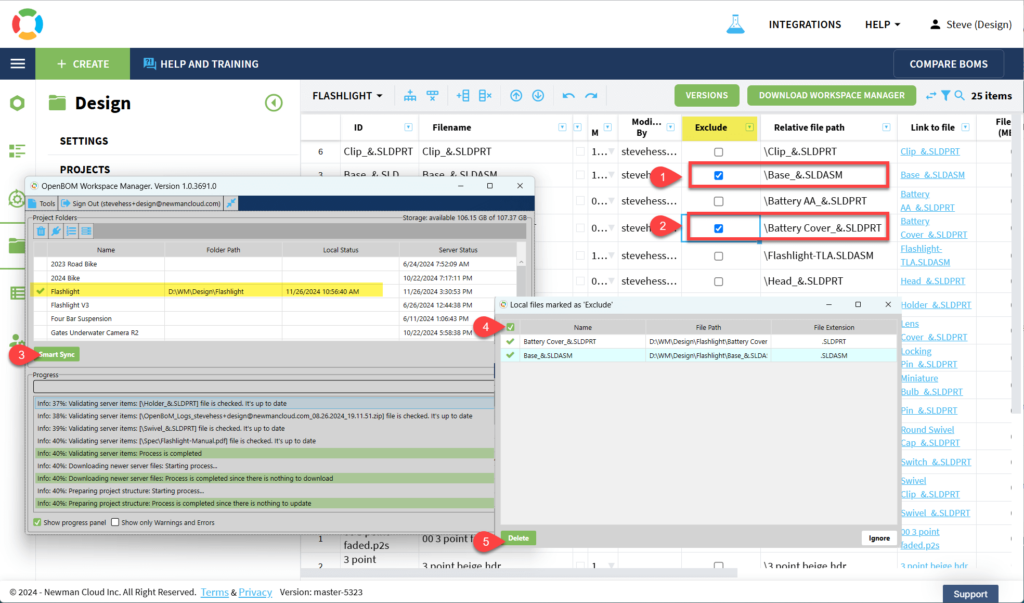Click the swap arrows icon near item count

(931, 96)
